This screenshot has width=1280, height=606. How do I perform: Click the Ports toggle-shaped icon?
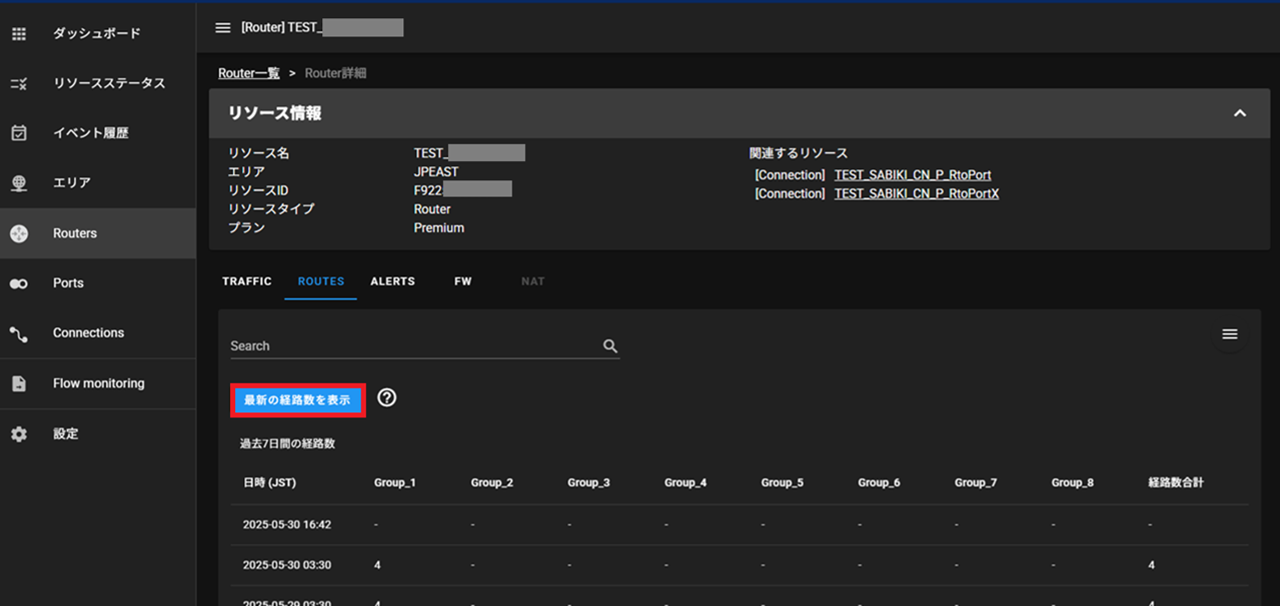19,284
